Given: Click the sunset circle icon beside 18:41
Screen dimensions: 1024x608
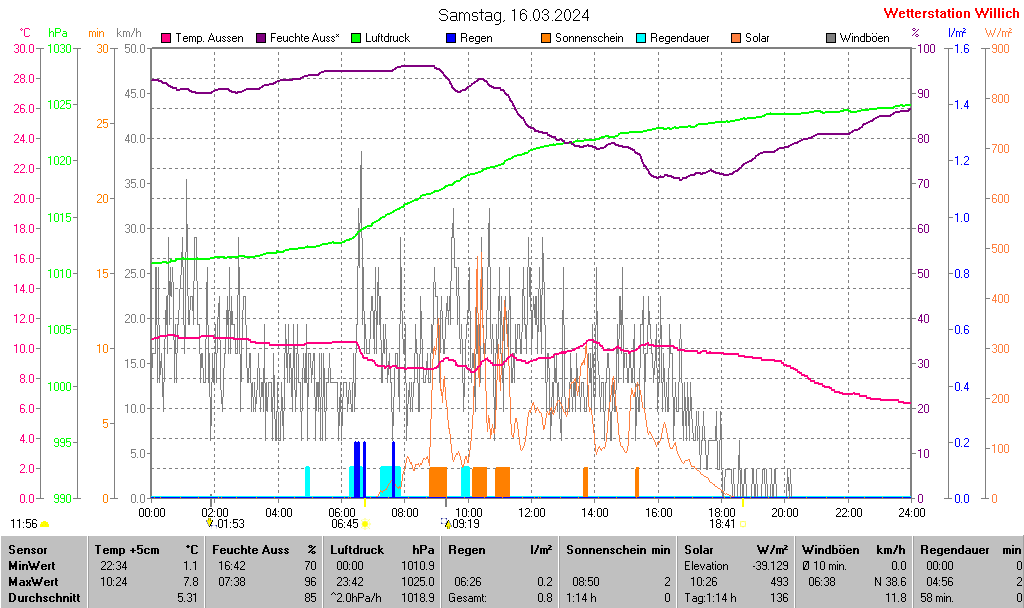Looking at the screenshot, I should [743, 524].
